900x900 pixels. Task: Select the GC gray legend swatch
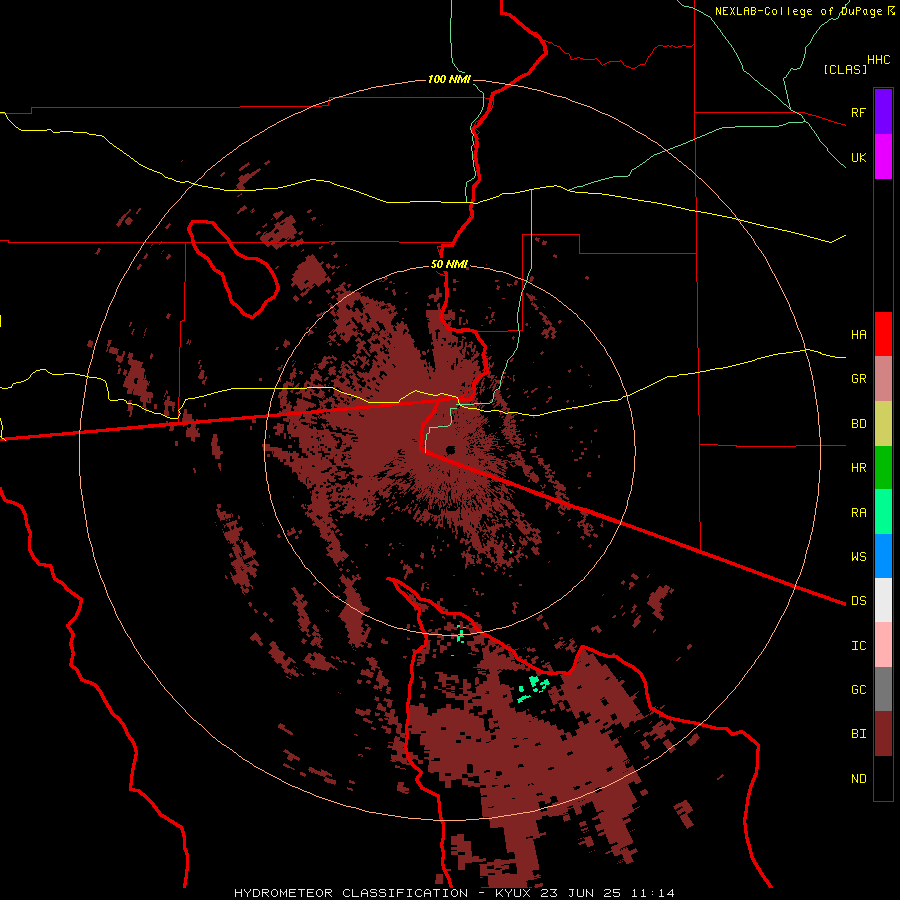pyautogui.click(x=883, y=689)
